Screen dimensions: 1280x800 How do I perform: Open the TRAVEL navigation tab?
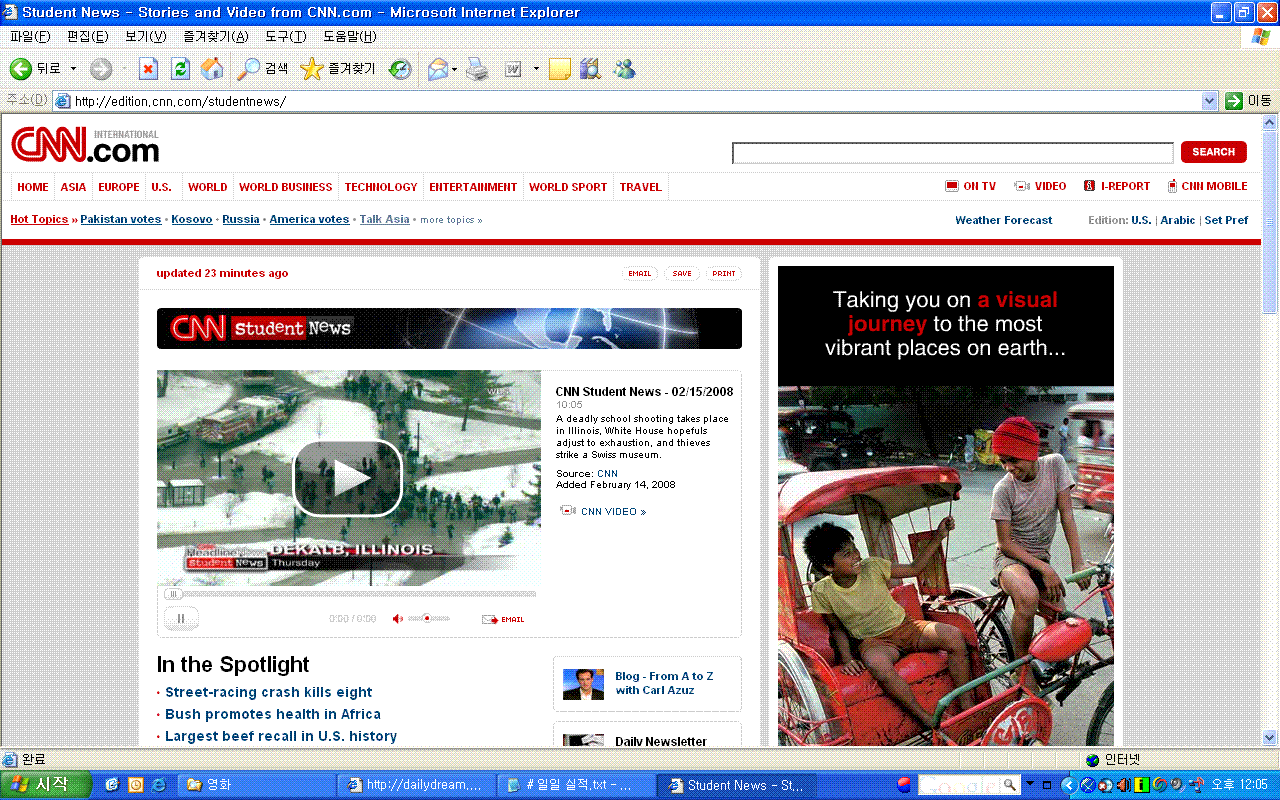[640, 187]
